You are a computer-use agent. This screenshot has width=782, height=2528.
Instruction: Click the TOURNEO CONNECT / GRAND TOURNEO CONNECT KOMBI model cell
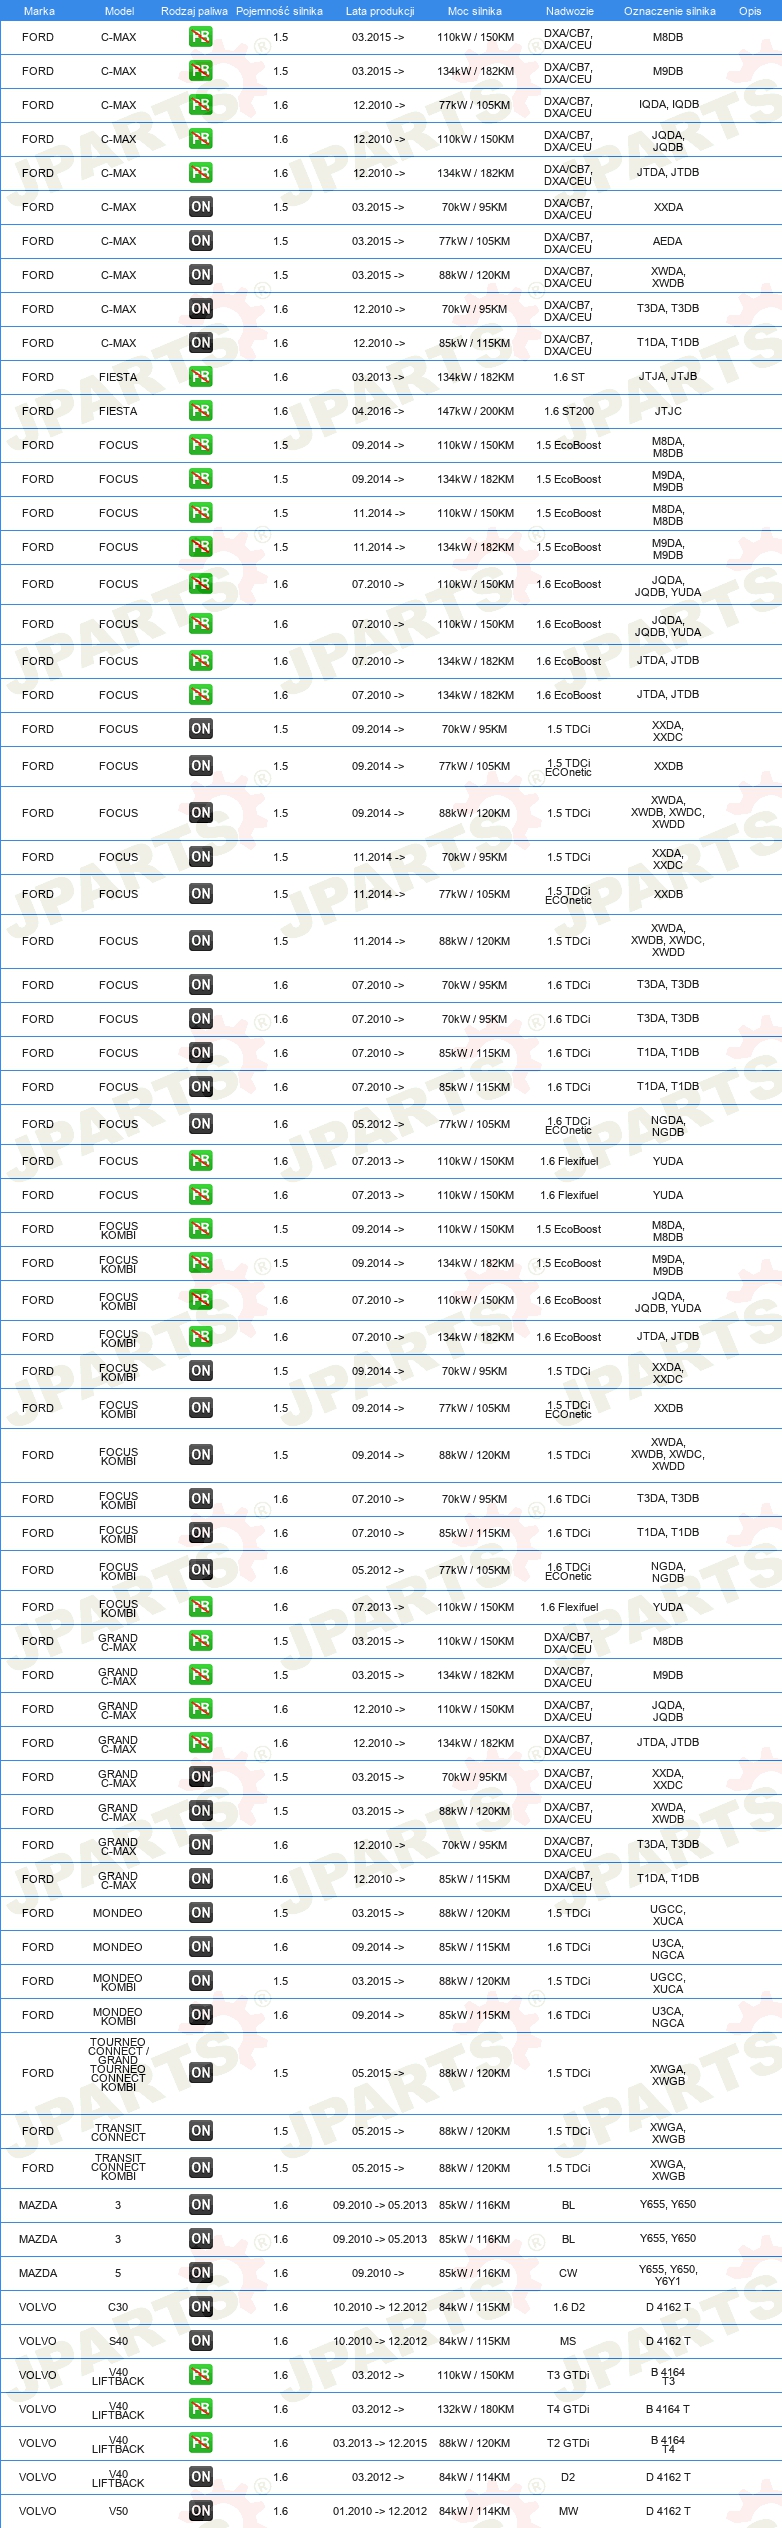[x=118, y=2065]
